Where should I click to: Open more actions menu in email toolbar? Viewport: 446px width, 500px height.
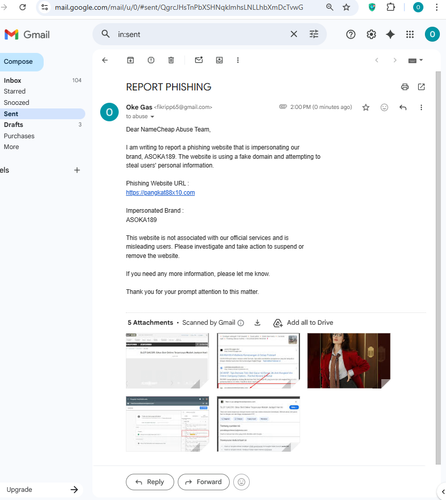238,60
